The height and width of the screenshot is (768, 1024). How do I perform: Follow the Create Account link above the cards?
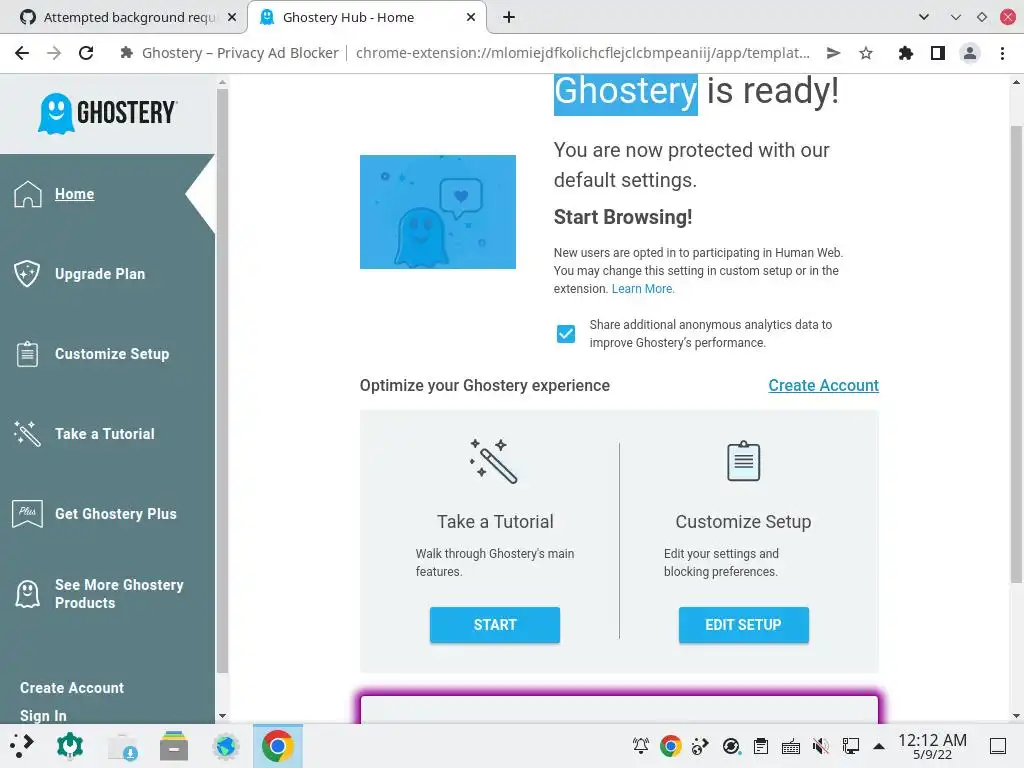(823, 385)
